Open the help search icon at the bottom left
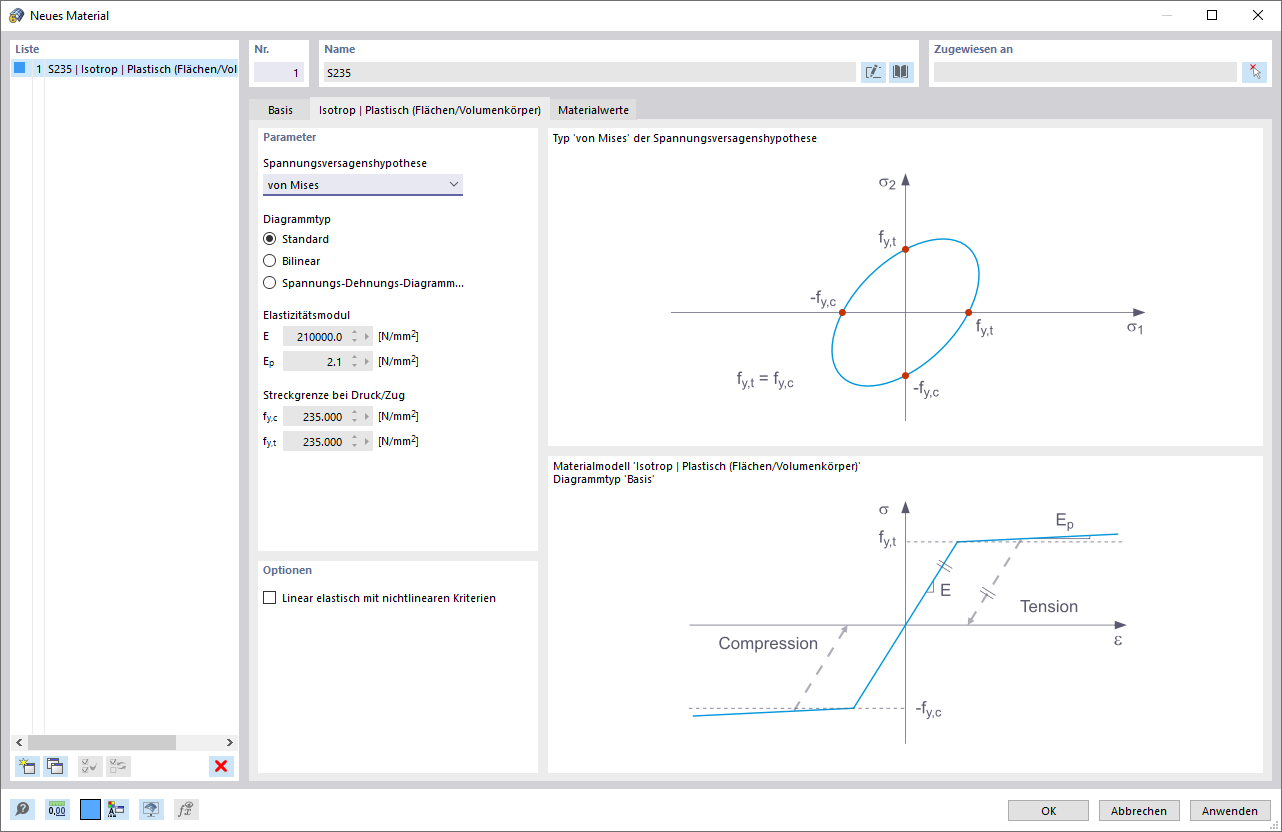Viewport: 1282px width, 832px height. pyautogui.click(x=22, y=810)
